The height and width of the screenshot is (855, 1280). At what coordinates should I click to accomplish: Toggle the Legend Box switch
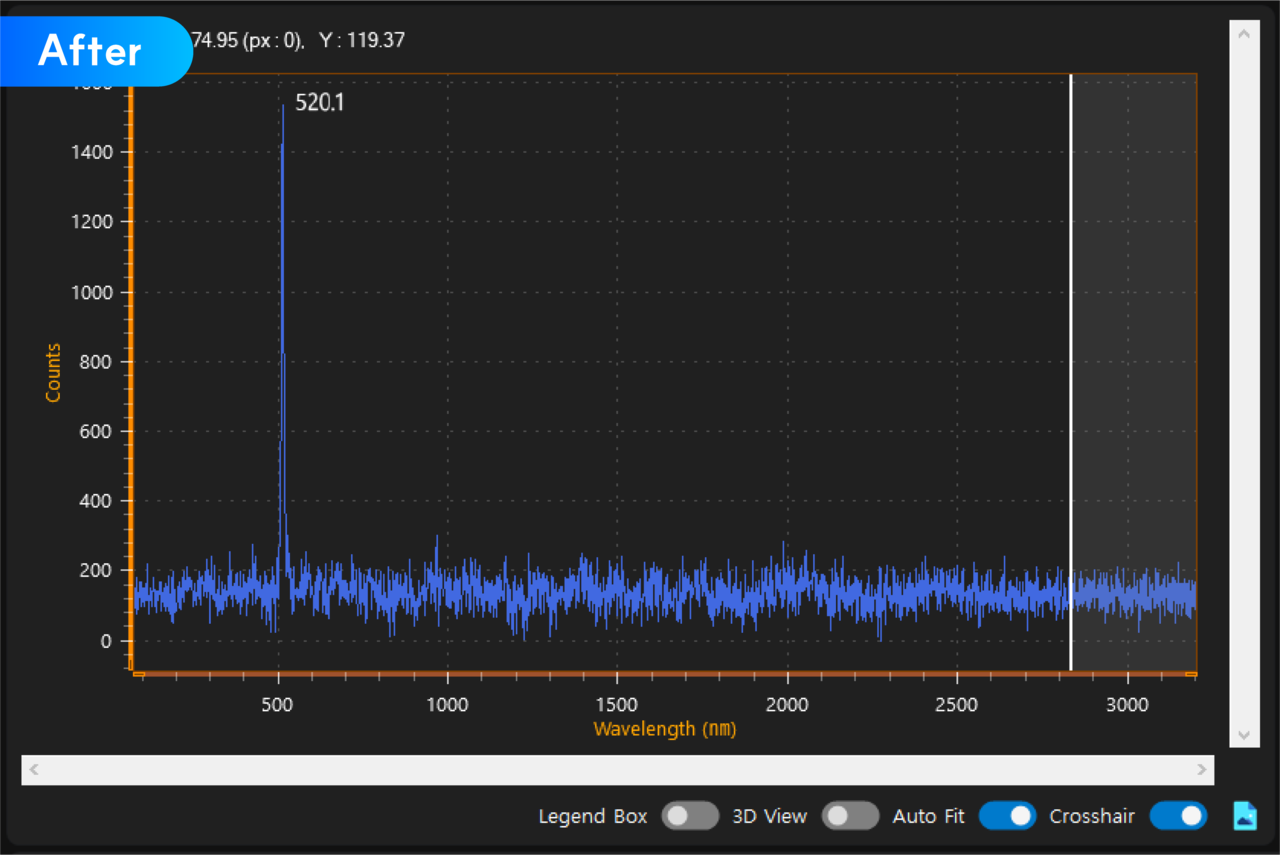click(692, 816)
